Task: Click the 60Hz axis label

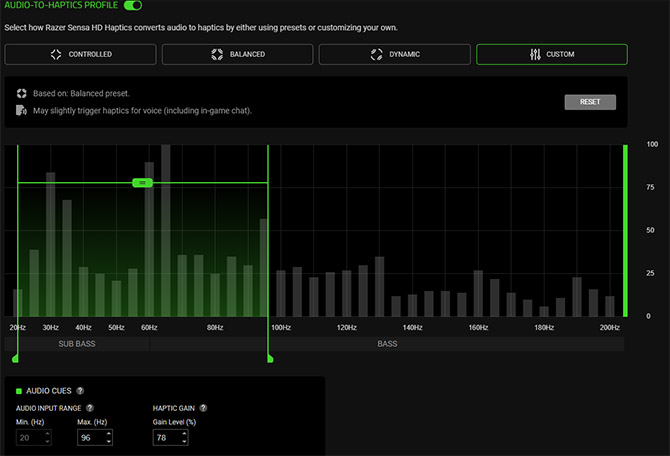Action: point(149,327)
